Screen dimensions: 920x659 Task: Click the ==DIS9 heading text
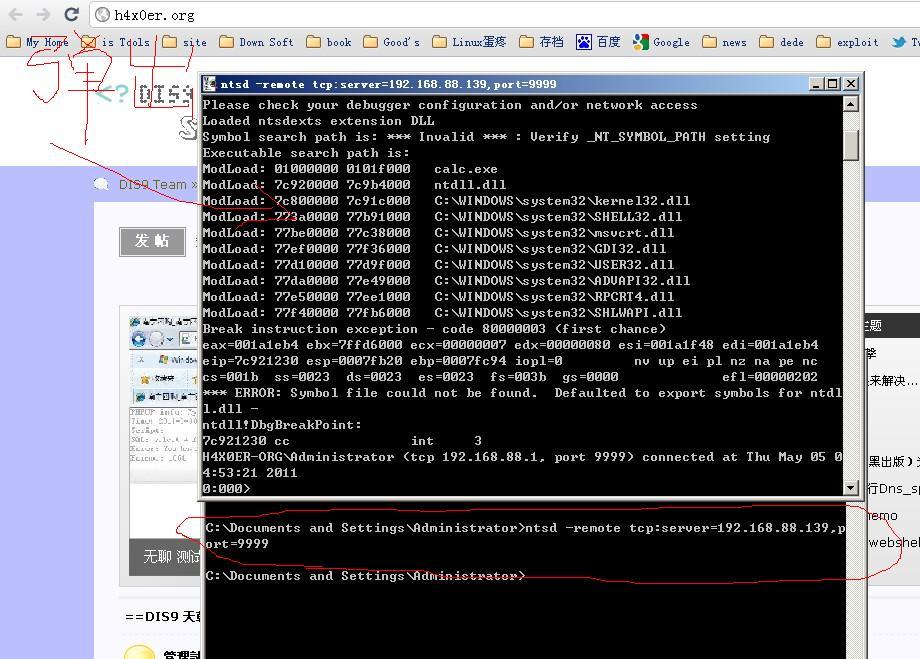pyautogui.click(x=163, y=616)
